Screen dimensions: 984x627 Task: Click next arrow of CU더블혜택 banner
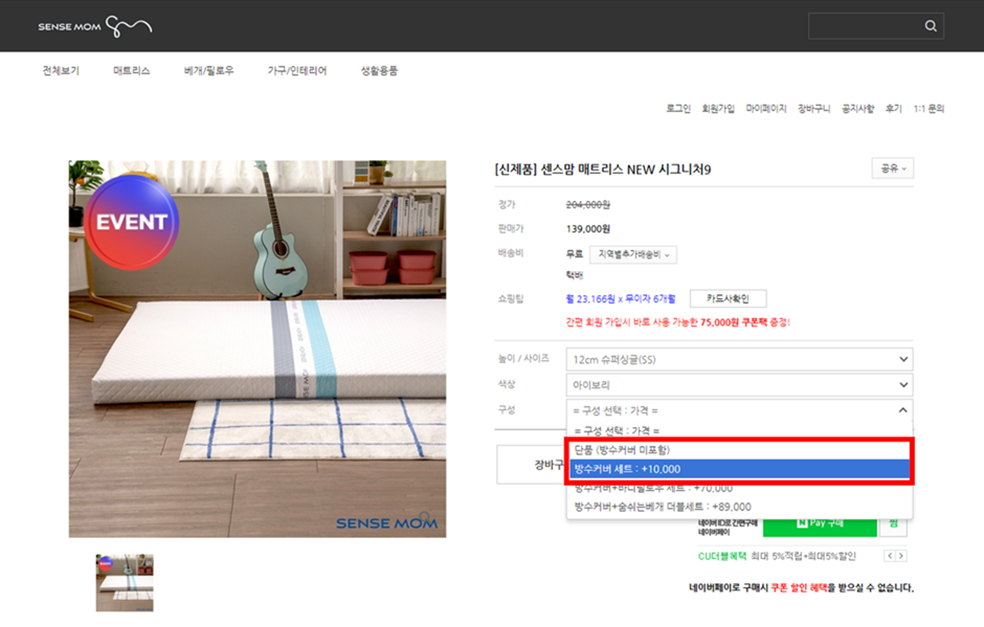tap(901, 556)
